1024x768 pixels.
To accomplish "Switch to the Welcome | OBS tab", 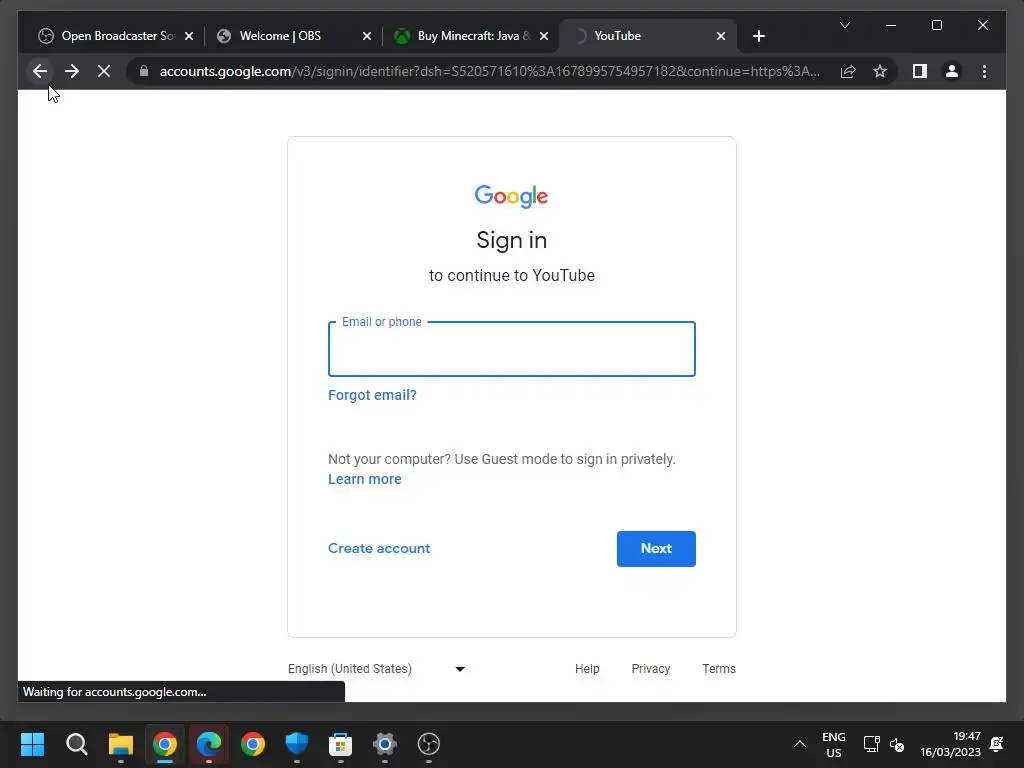I will [x=280, y=36].
